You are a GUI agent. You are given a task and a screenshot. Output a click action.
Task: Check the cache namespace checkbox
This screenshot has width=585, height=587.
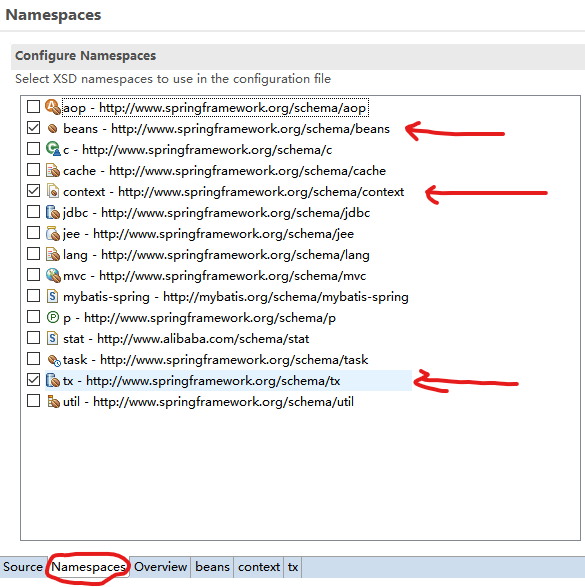33,170
